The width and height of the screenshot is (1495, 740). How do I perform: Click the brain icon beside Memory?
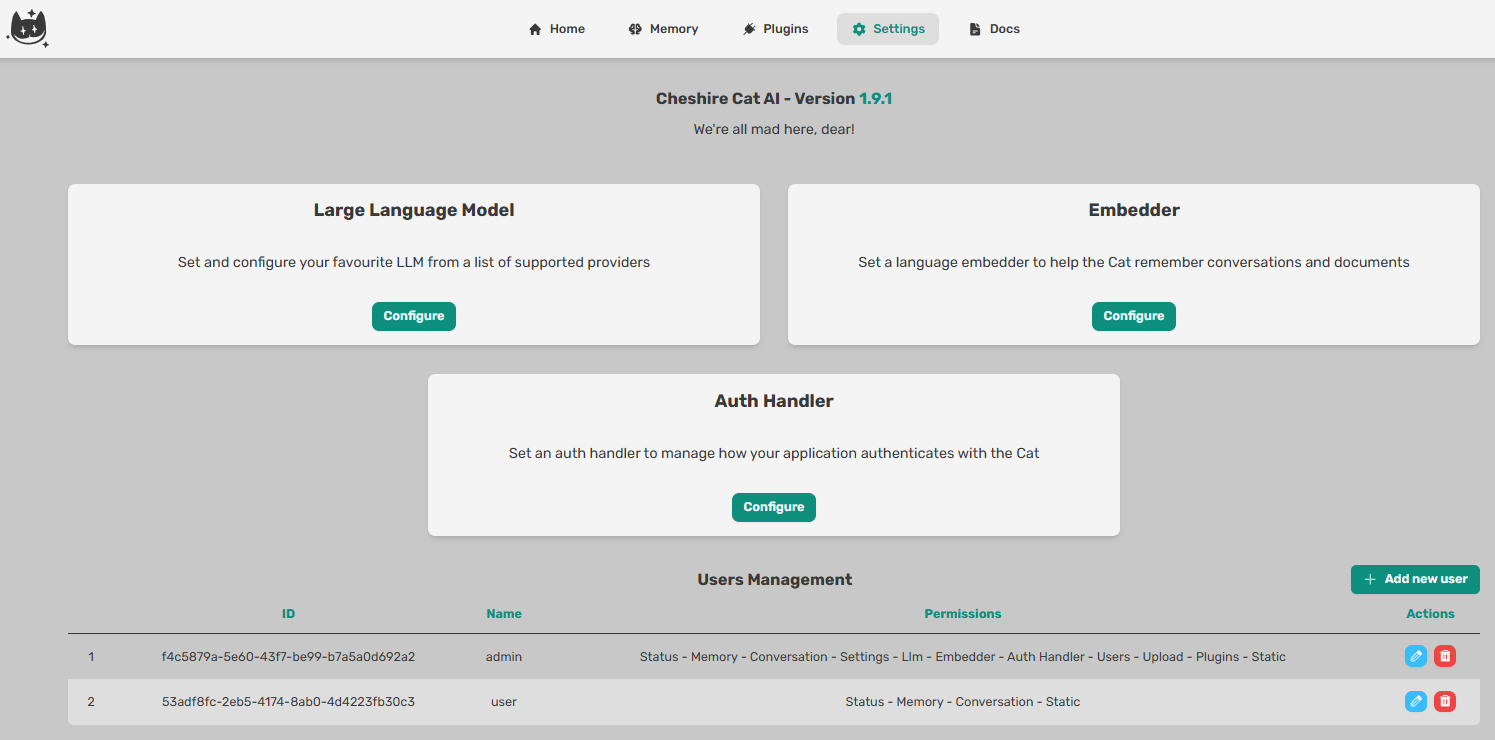[635, 29]
